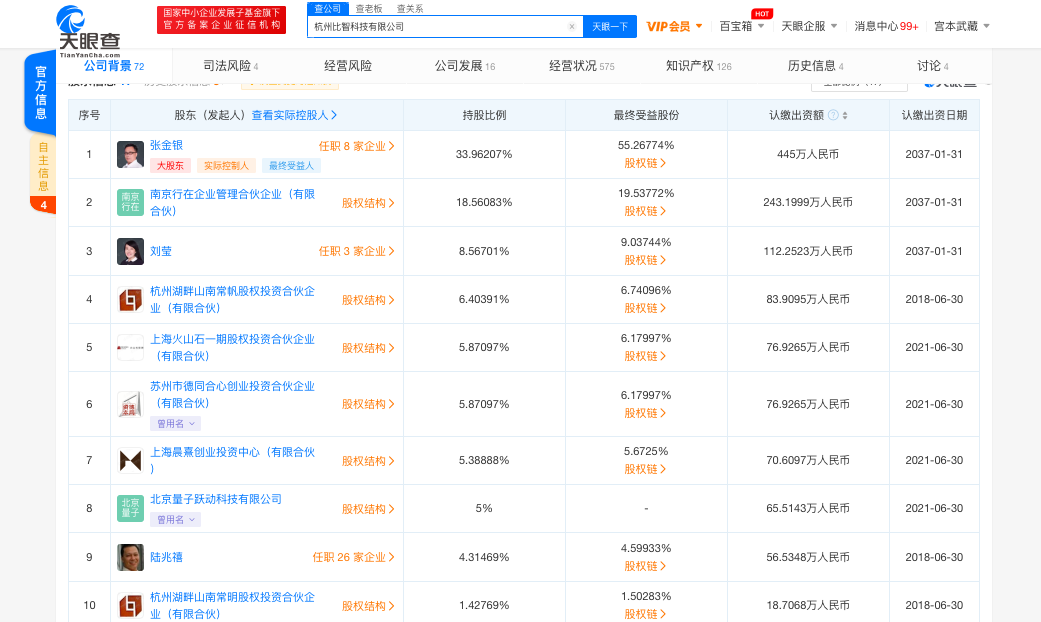Screen dimensions: 1041x622
Task: Sort by 认缴出资额 using the sort arrows
Action: [x=845, y=115]
